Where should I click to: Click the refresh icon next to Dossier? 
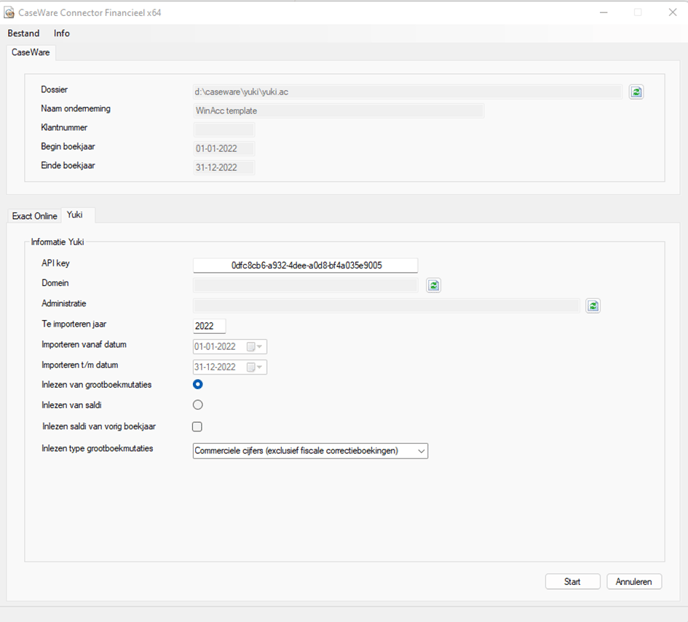coord(636,92)
